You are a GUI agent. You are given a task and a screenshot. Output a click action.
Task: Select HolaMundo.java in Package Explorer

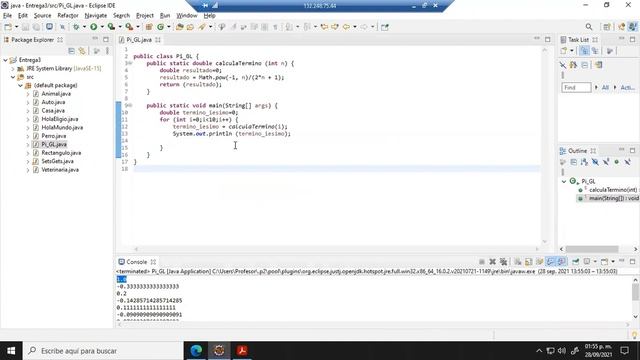coord(62,127)
